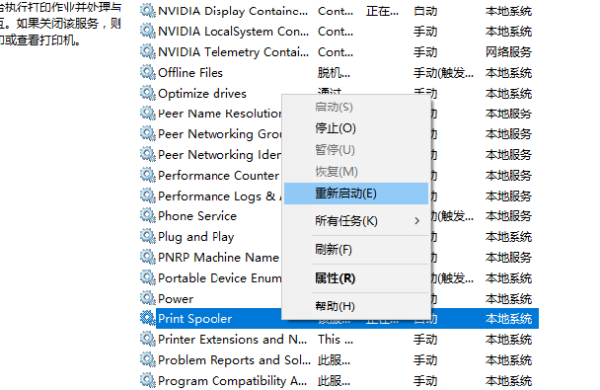Screen dimensions: 600x390
Task: Click gear icon beside Power service
Action: [x=148, y=298]
